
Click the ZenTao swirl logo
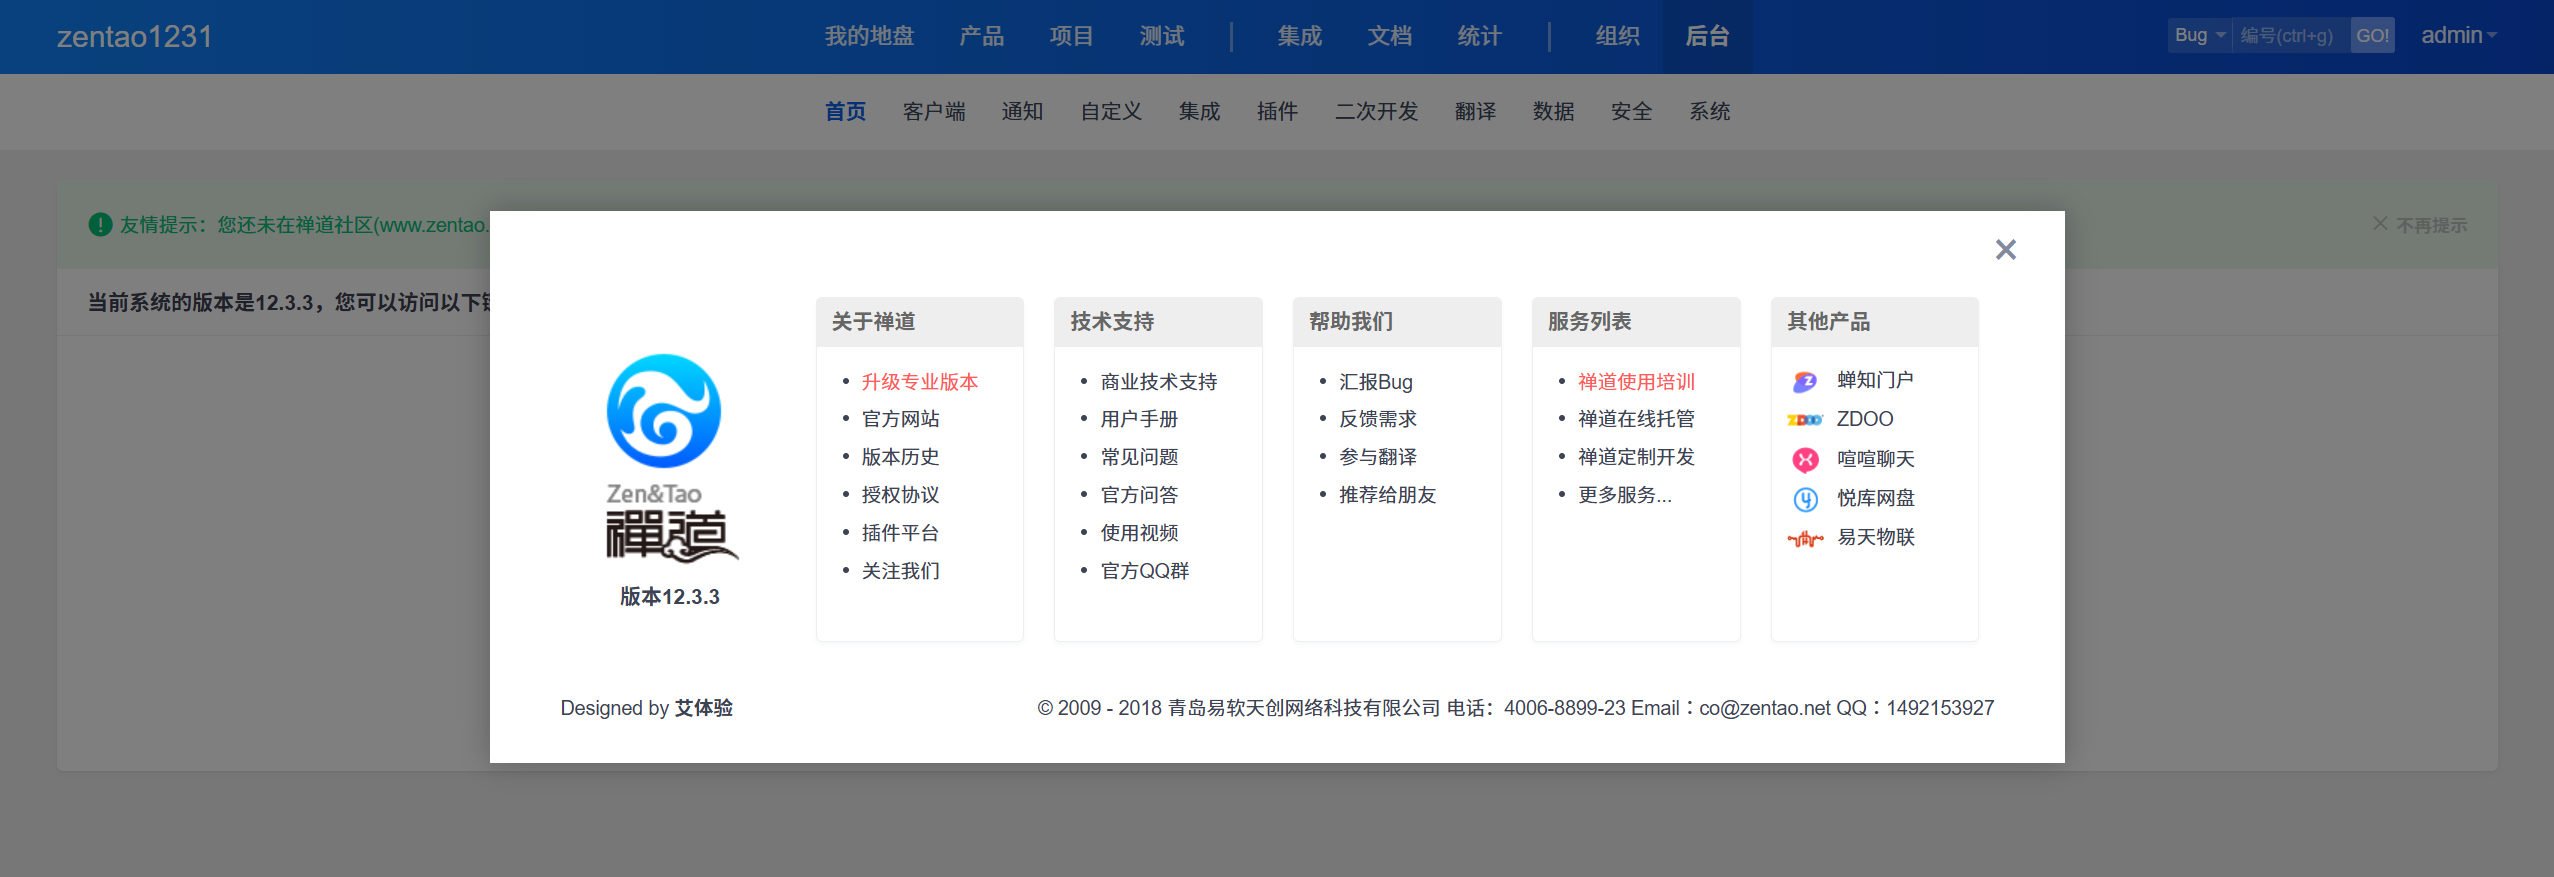tap(664, 410)
